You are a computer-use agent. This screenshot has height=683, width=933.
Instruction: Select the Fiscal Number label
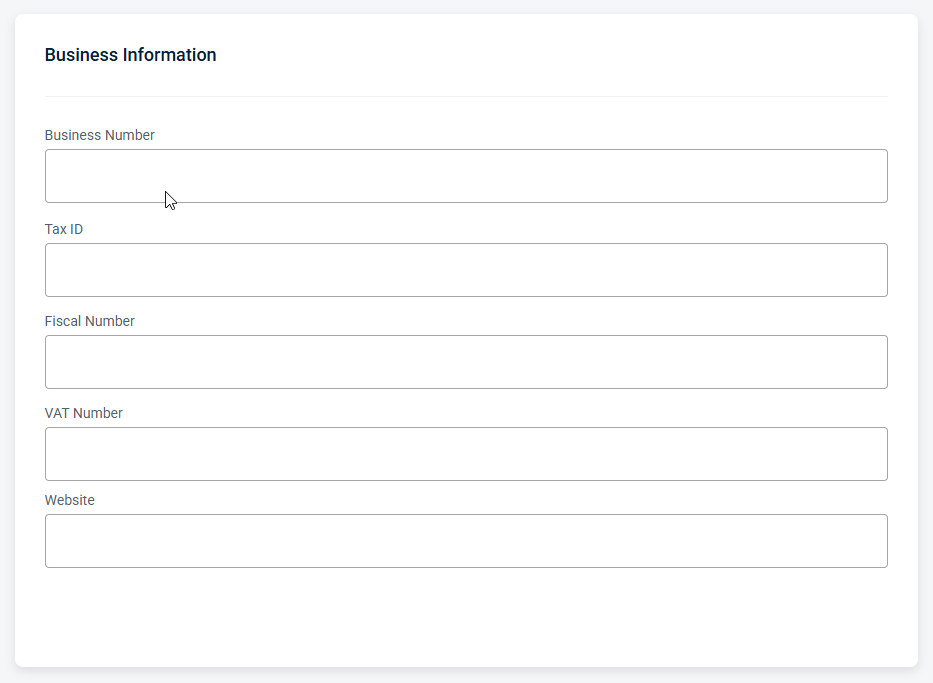click(89, 321)
